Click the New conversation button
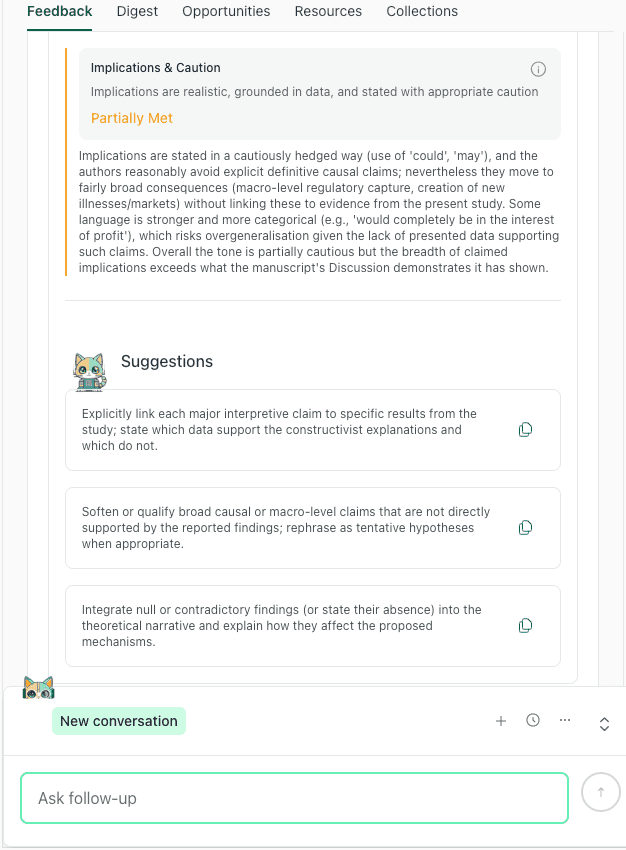 pyautogui.click(x=118, y=720)
